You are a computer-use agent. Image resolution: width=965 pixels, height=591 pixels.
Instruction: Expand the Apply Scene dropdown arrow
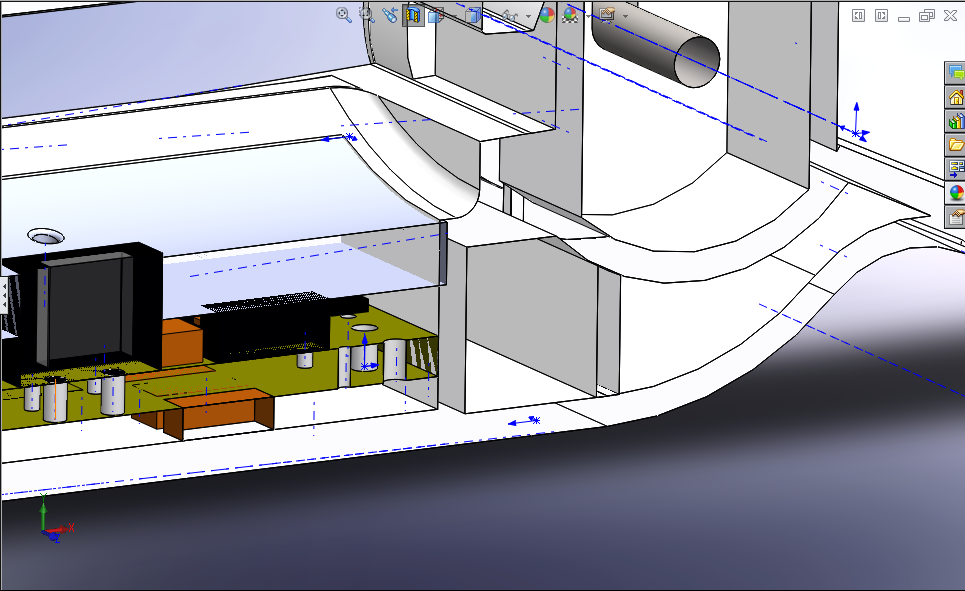tap(588, 17)
